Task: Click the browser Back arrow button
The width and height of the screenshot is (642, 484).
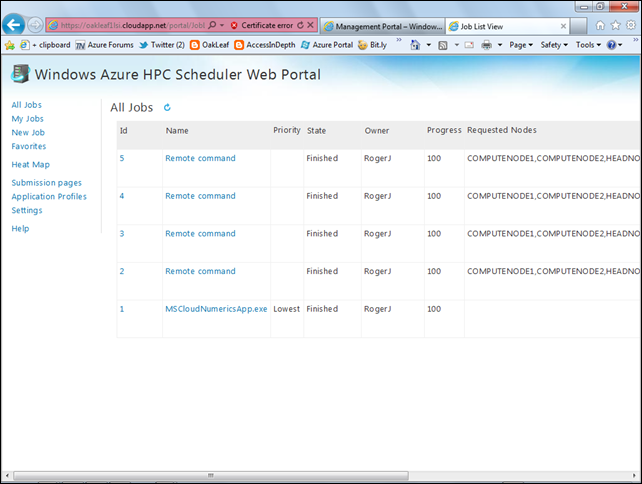Action: click(14, 25)
